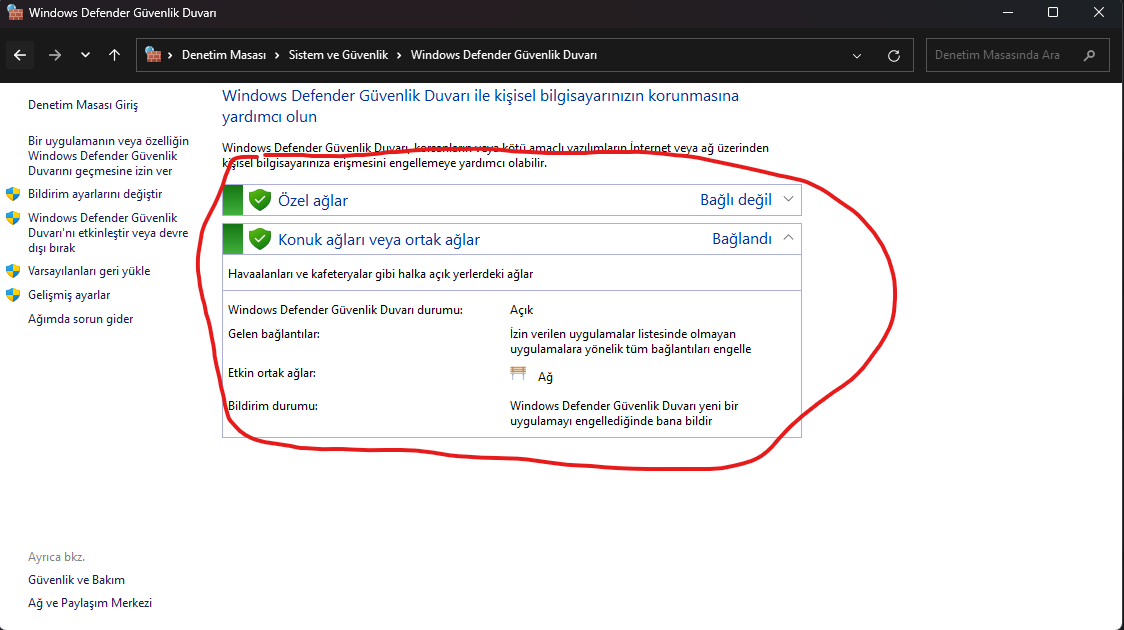Minimize the Windows Defender Güvenlik Duvarı window
This screenshot has height=630, width=1124.
[x=1008, y=12]
